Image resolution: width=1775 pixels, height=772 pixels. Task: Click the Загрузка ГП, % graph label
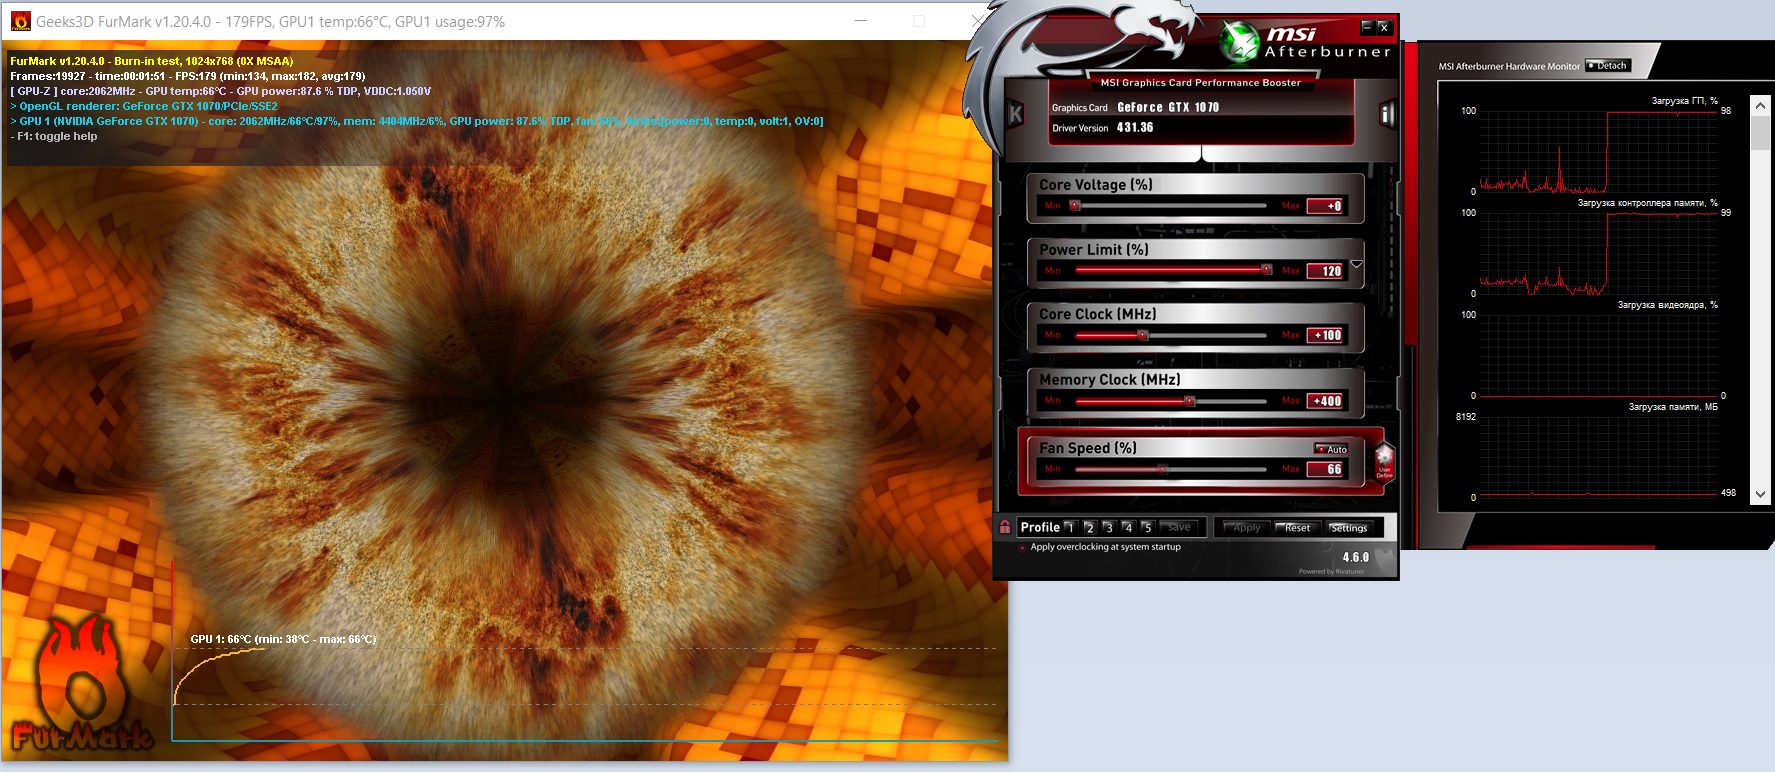[x=1684, y=101]
